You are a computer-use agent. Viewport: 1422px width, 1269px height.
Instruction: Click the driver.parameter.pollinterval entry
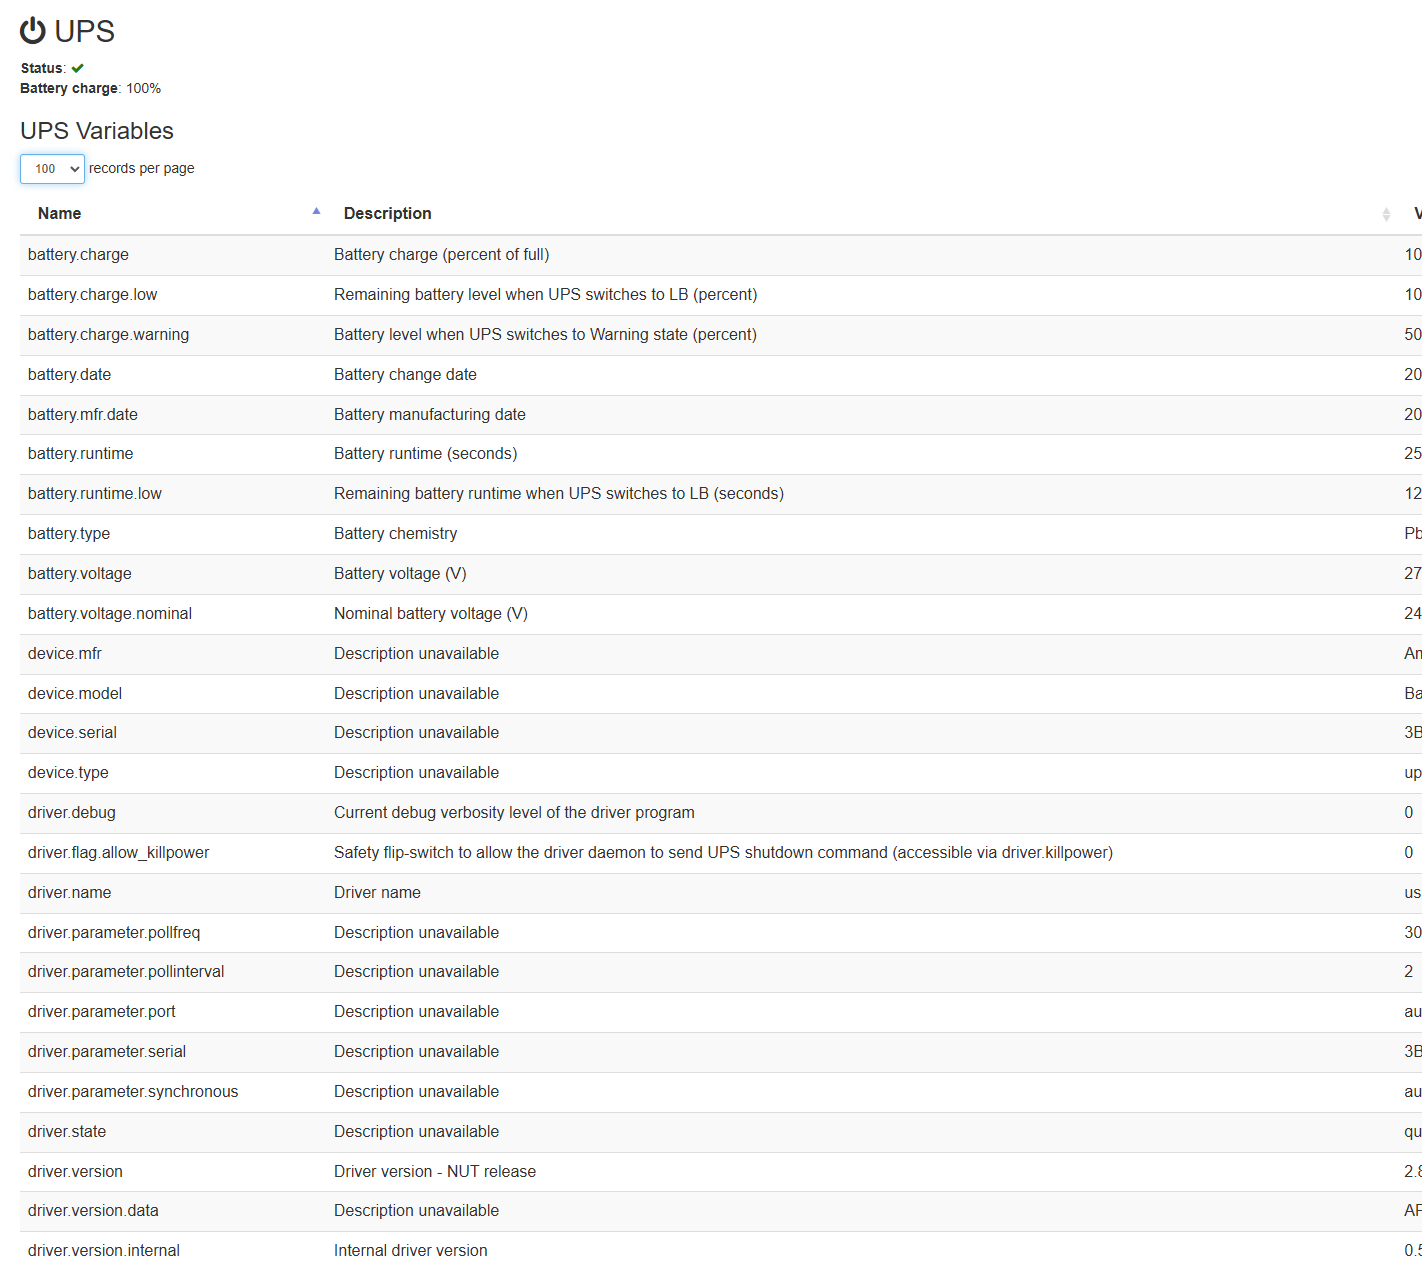[x=126, y=972]
